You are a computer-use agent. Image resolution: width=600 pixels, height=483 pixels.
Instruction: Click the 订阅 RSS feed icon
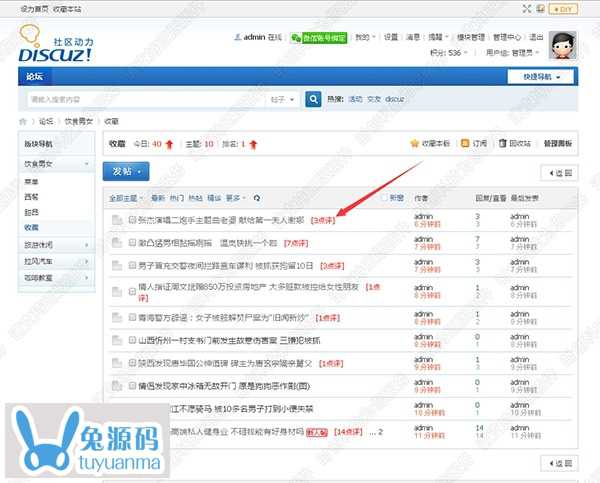point(466,144)
